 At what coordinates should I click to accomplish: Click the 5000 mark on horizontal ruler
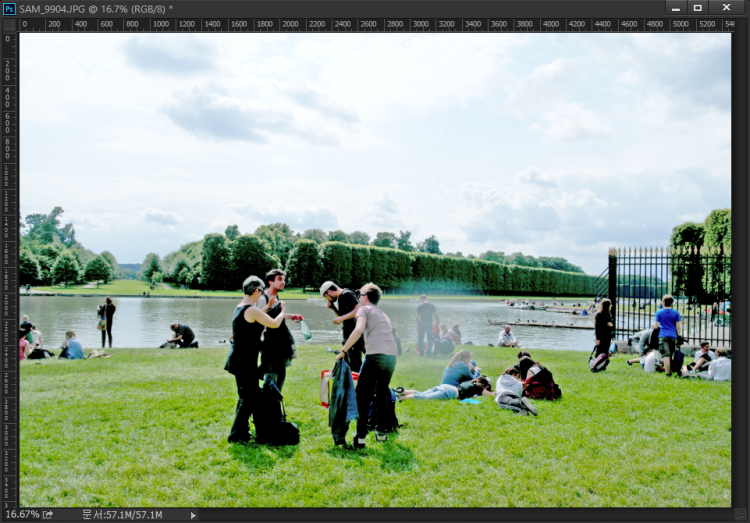click(x=681, y=25)
